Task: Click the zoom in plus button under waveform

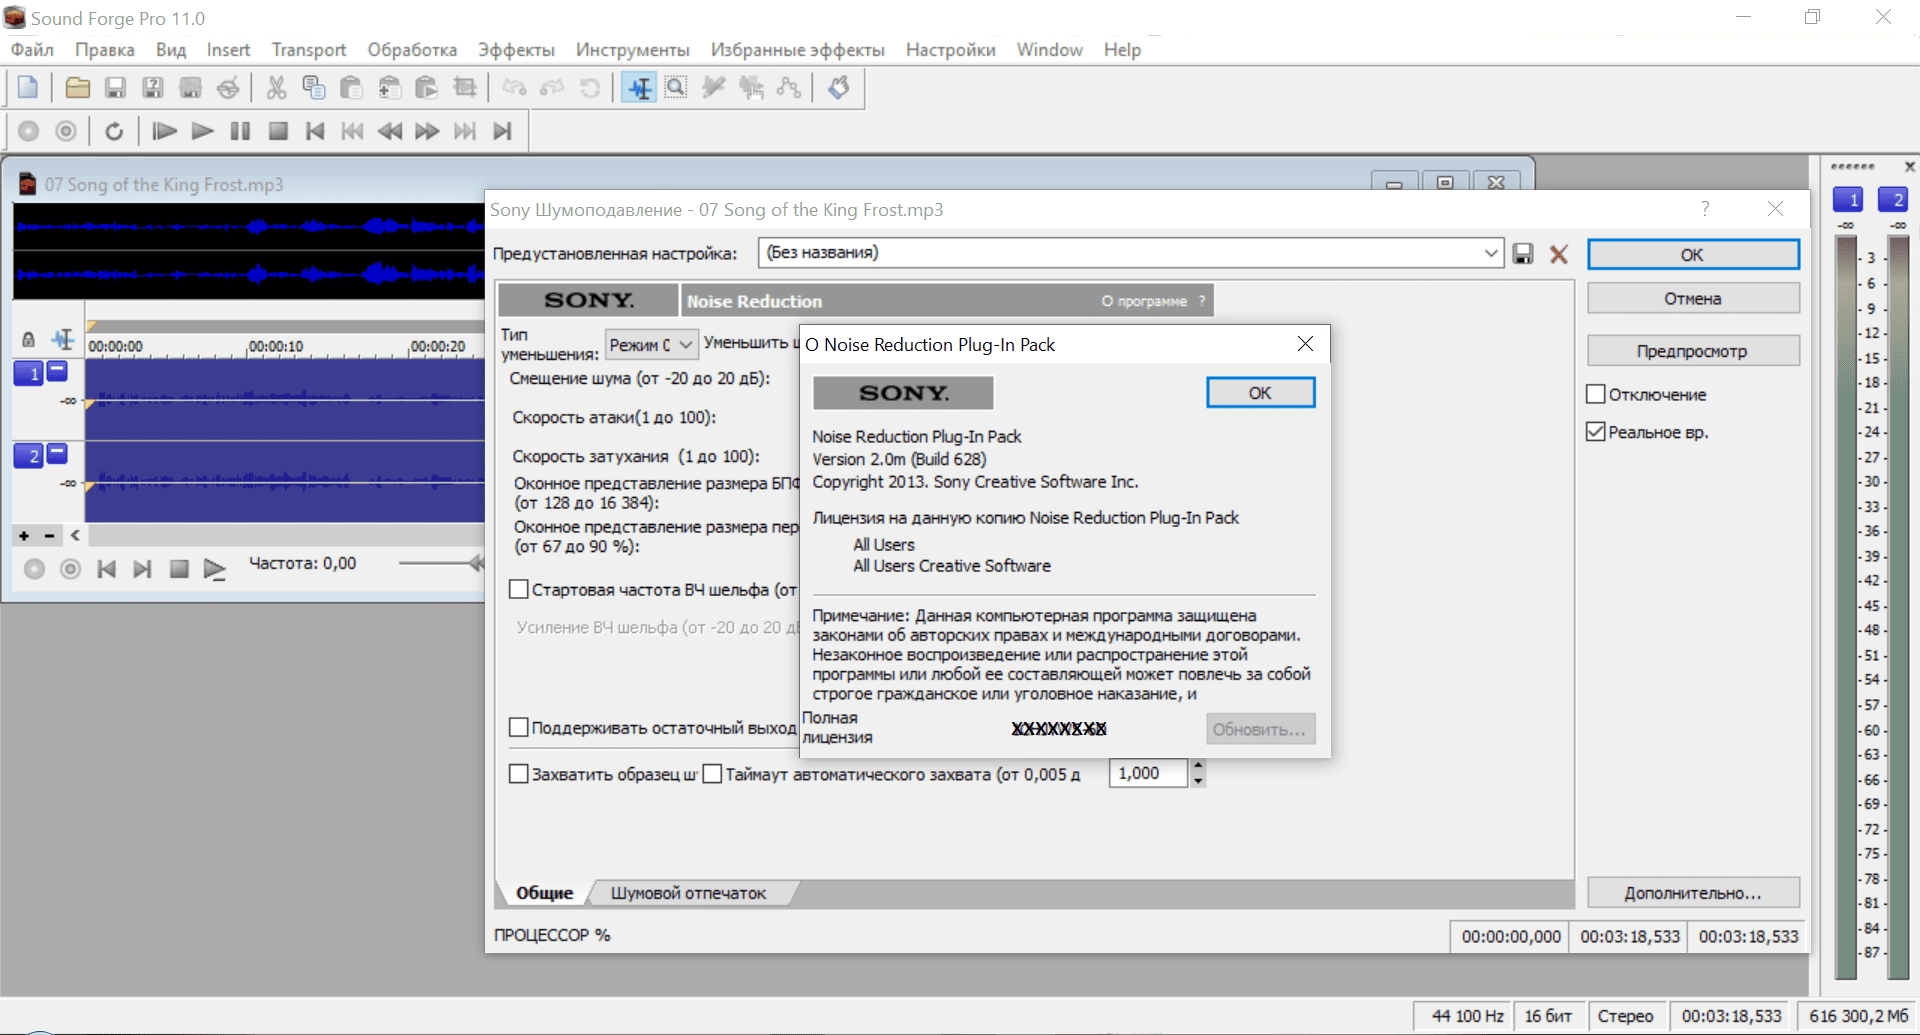Action: click(24, 536)
